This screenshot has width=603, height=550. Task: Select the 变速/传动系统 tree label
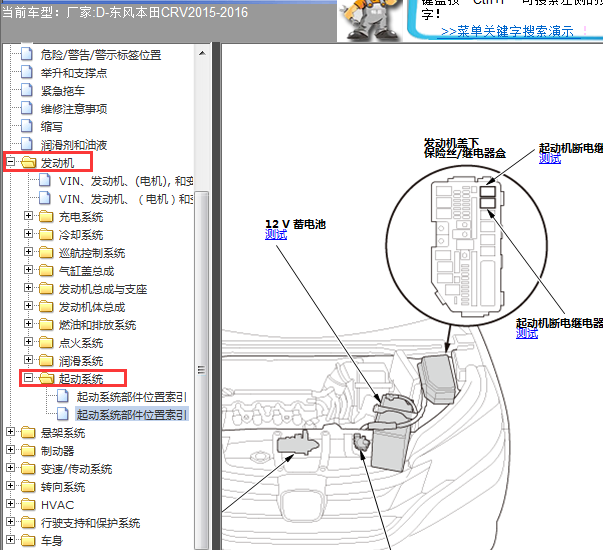point(76,469)
